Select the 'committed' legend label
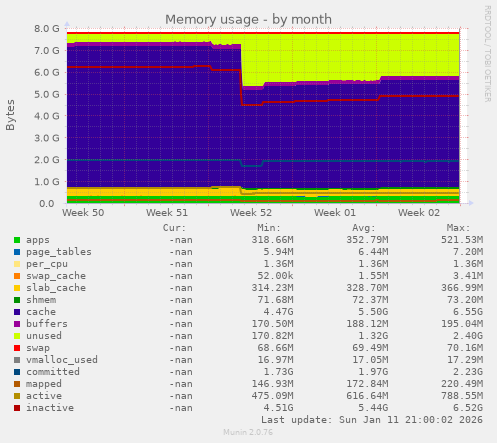Screen dimensions: 497x443 coord(53,372)
